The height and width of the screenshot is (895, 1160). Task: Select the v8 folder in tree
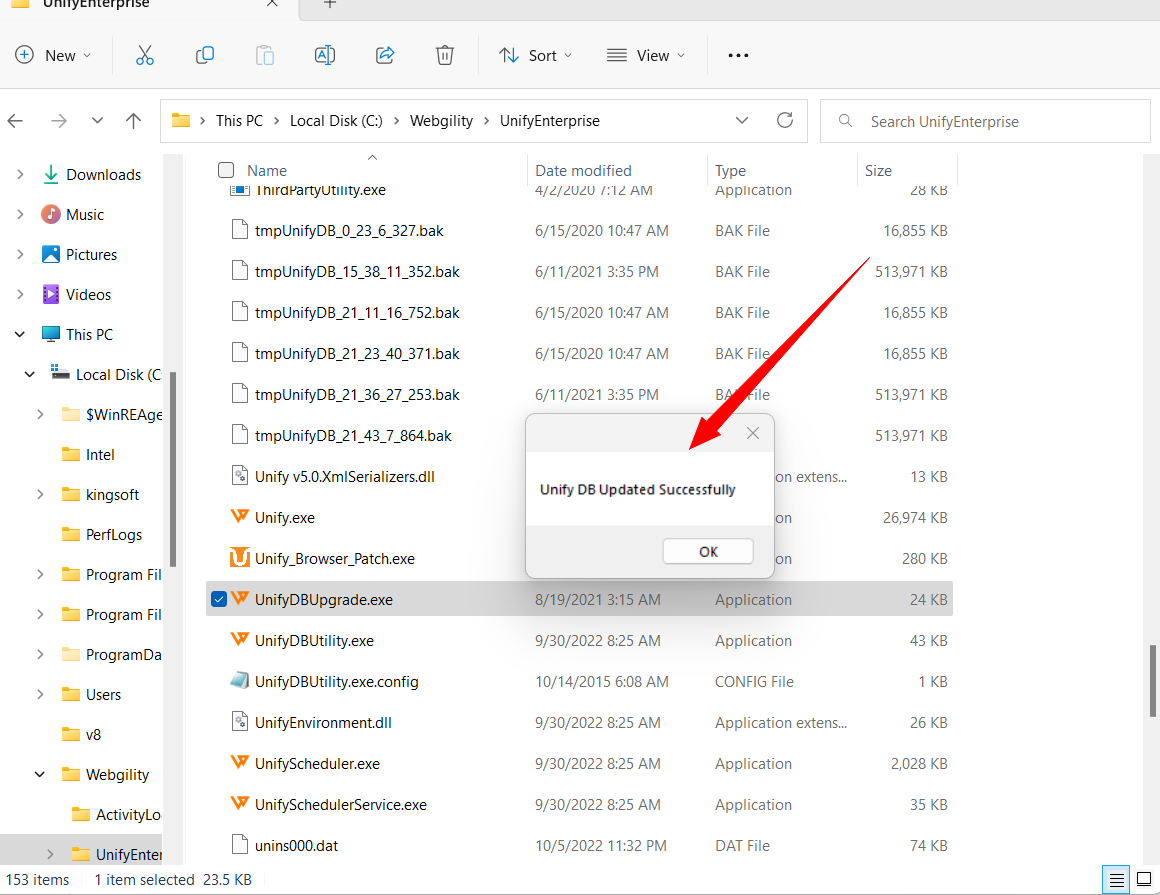(x=92, y=734)
